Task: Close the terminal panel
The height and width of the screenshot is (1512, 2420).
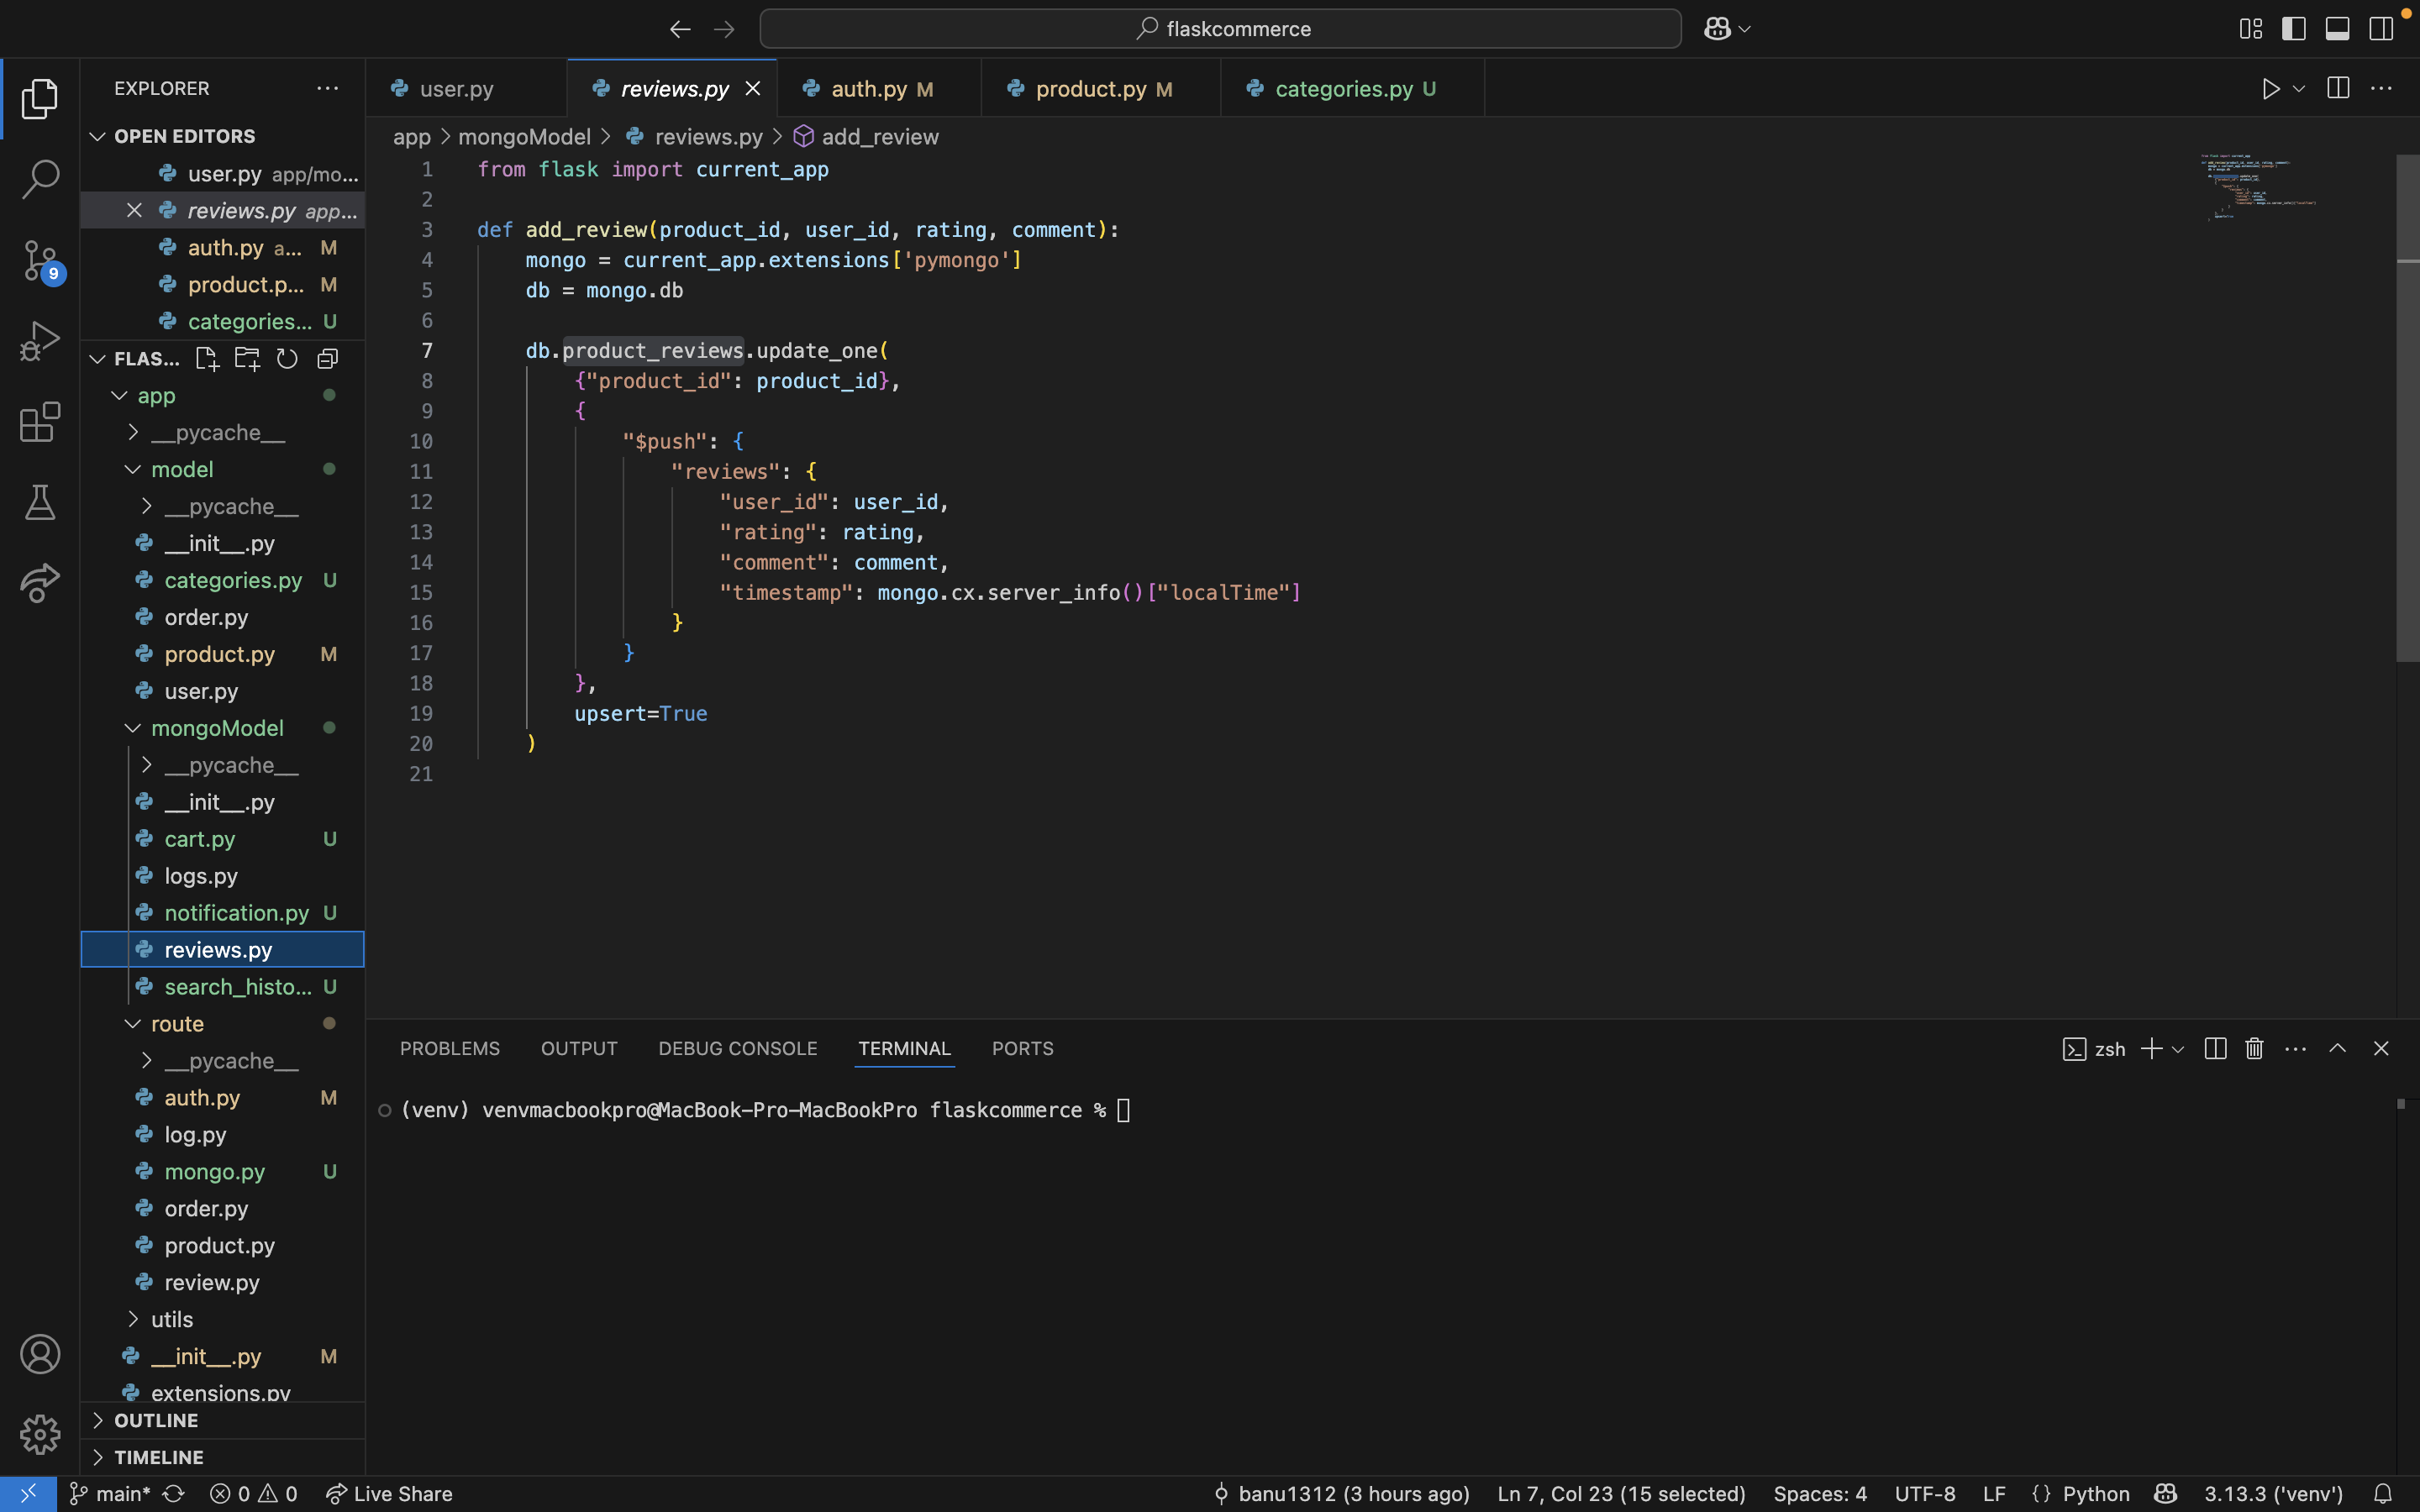Action: (2381, 1048)
